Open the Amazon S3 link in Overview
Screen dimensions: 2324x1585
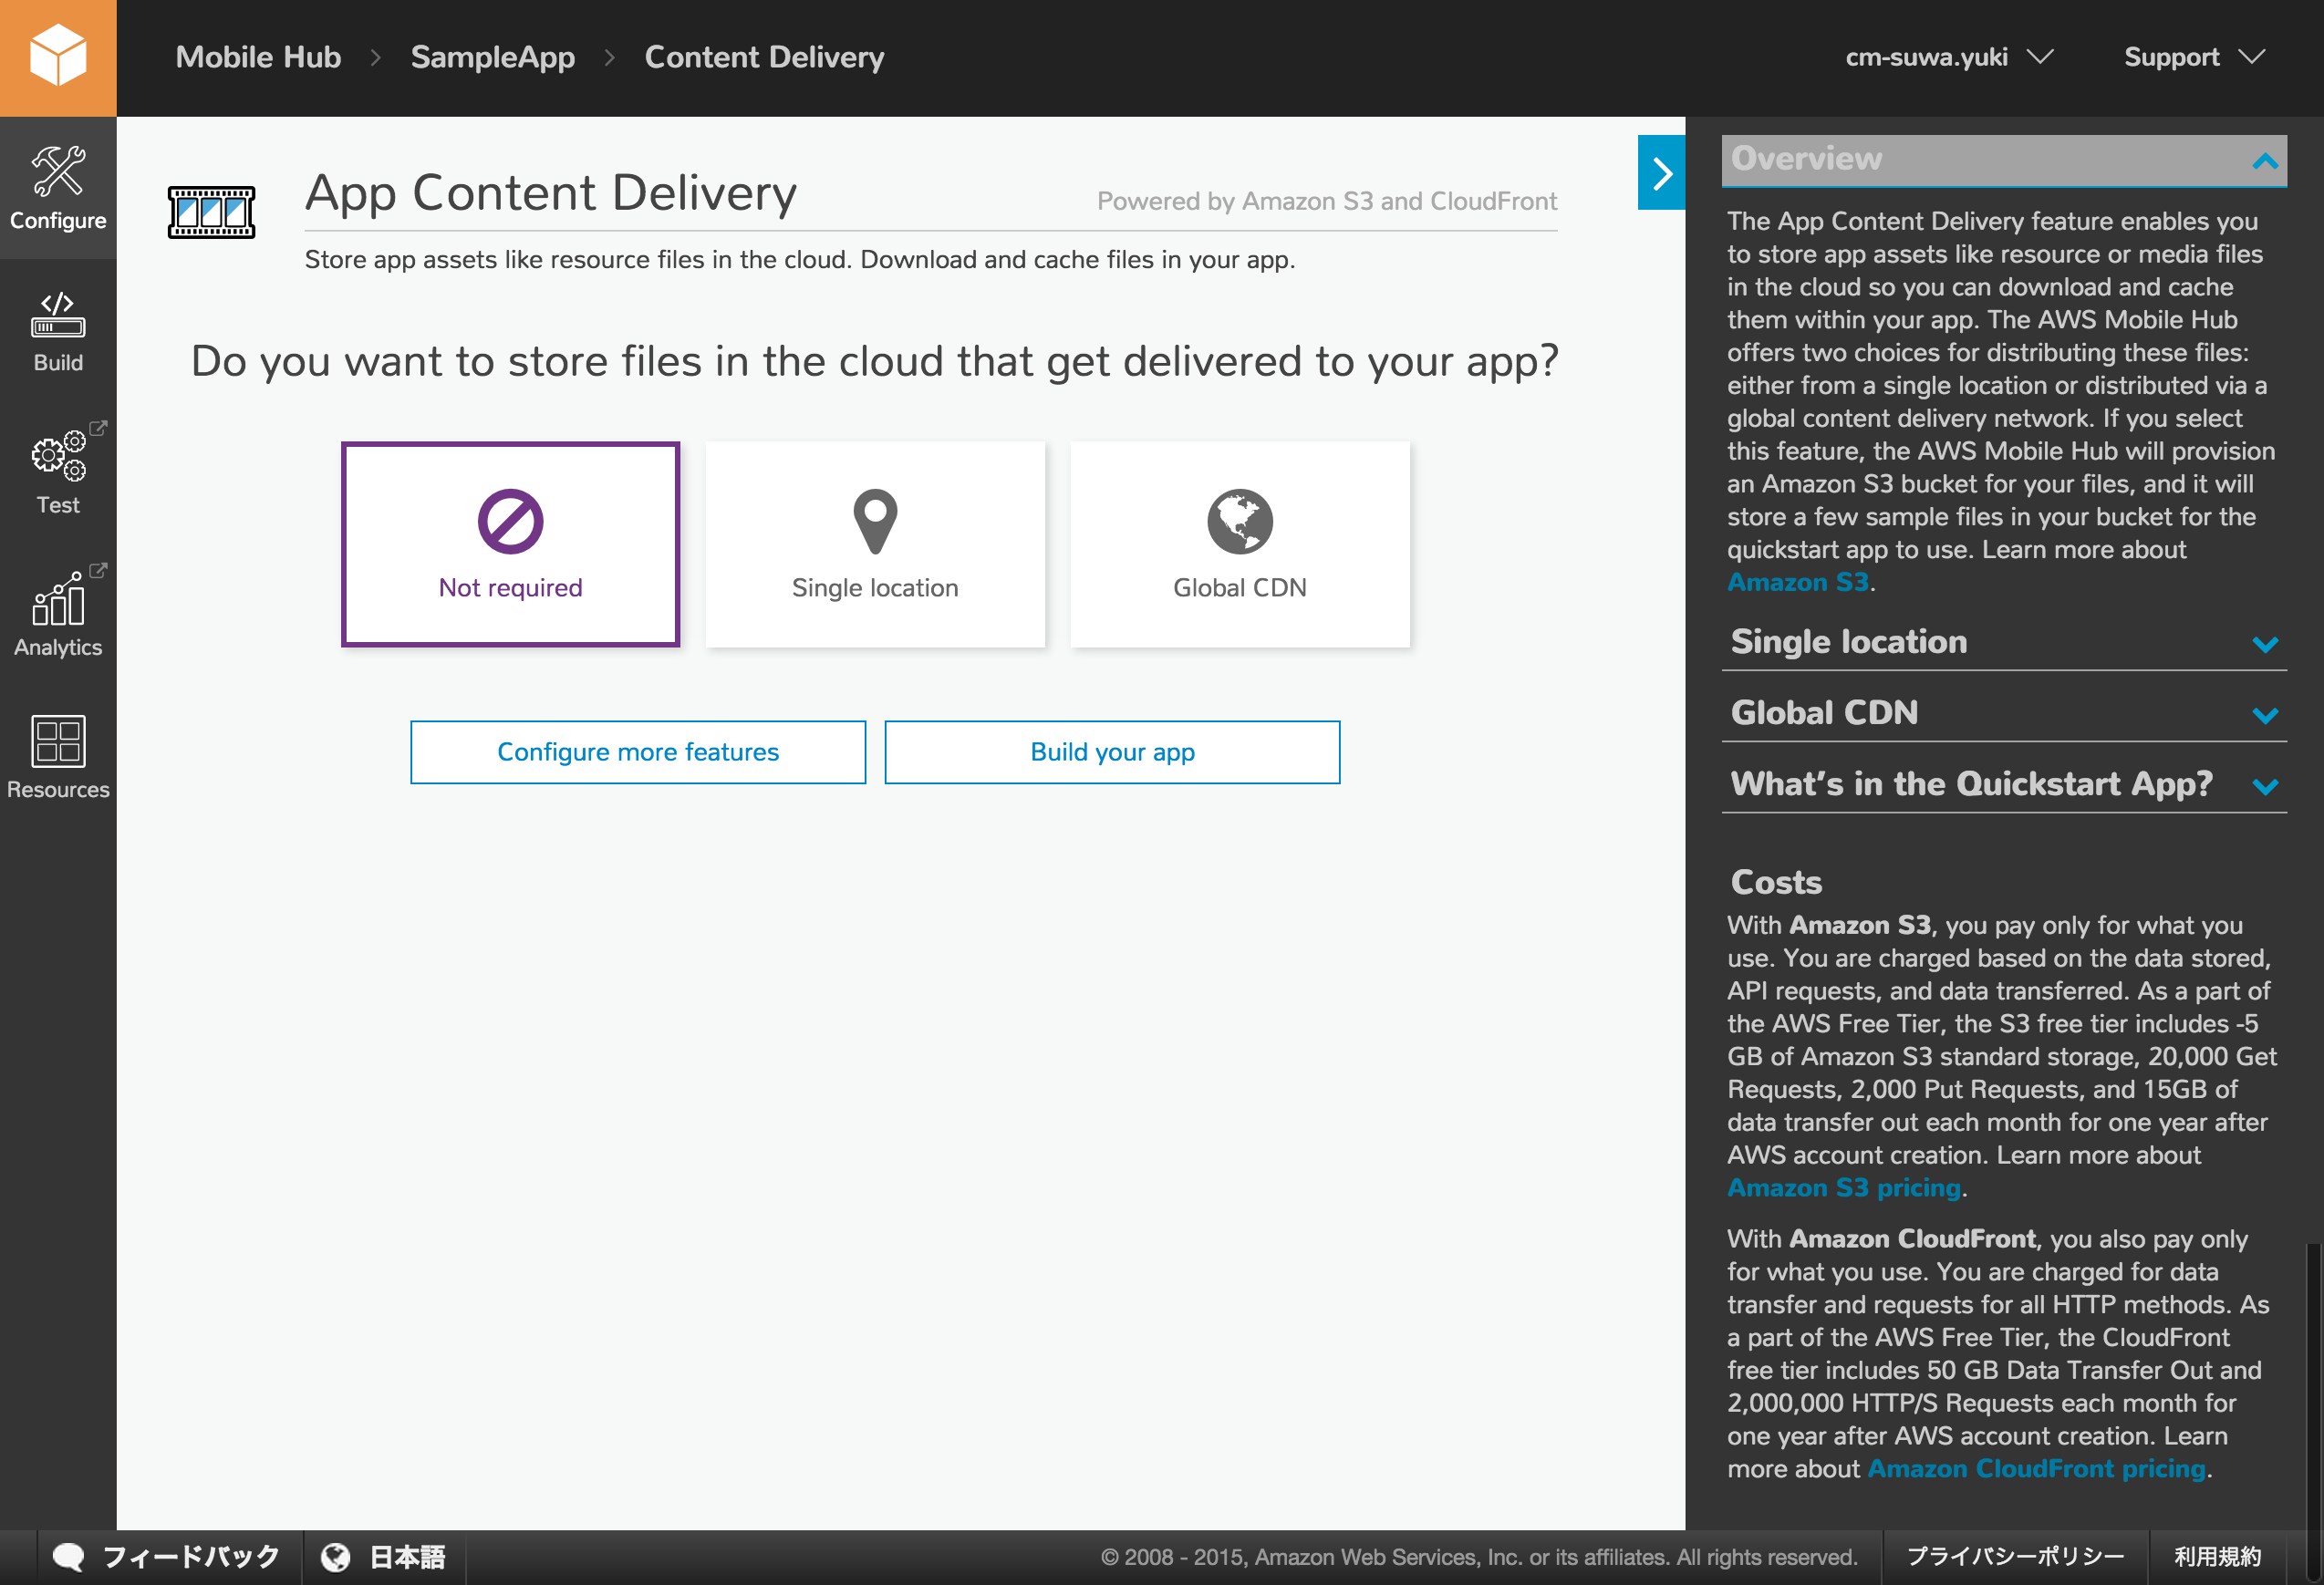(x=1797, y=582)
